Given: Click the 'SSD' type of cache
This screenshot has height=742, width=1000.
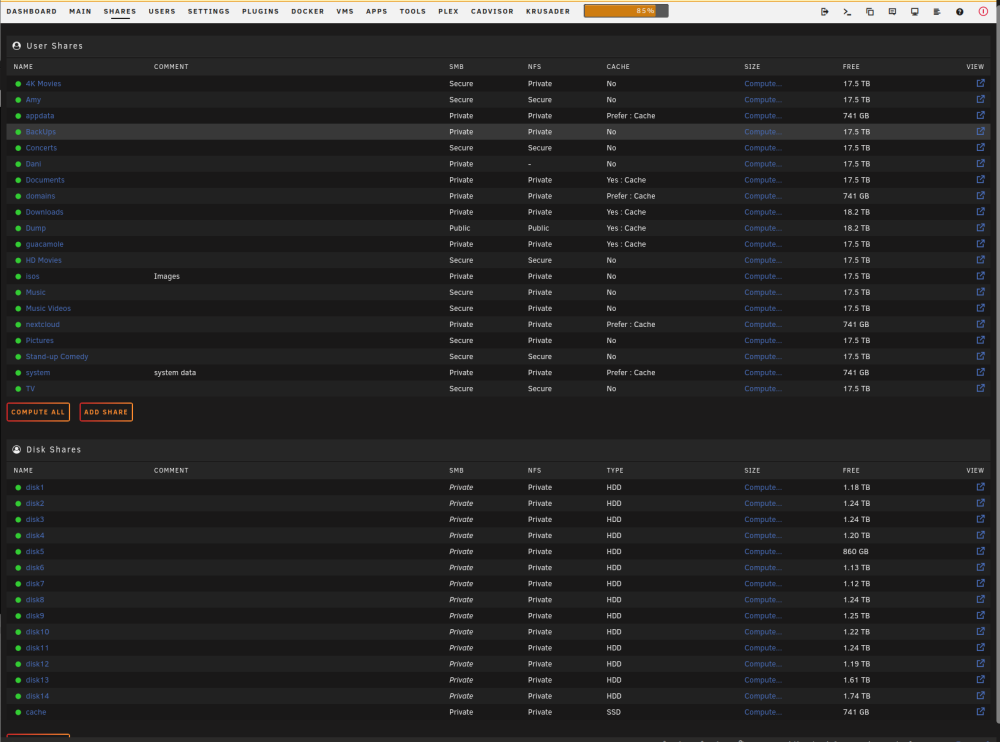Looking at the screenshot, I should [x=613, y=712].
